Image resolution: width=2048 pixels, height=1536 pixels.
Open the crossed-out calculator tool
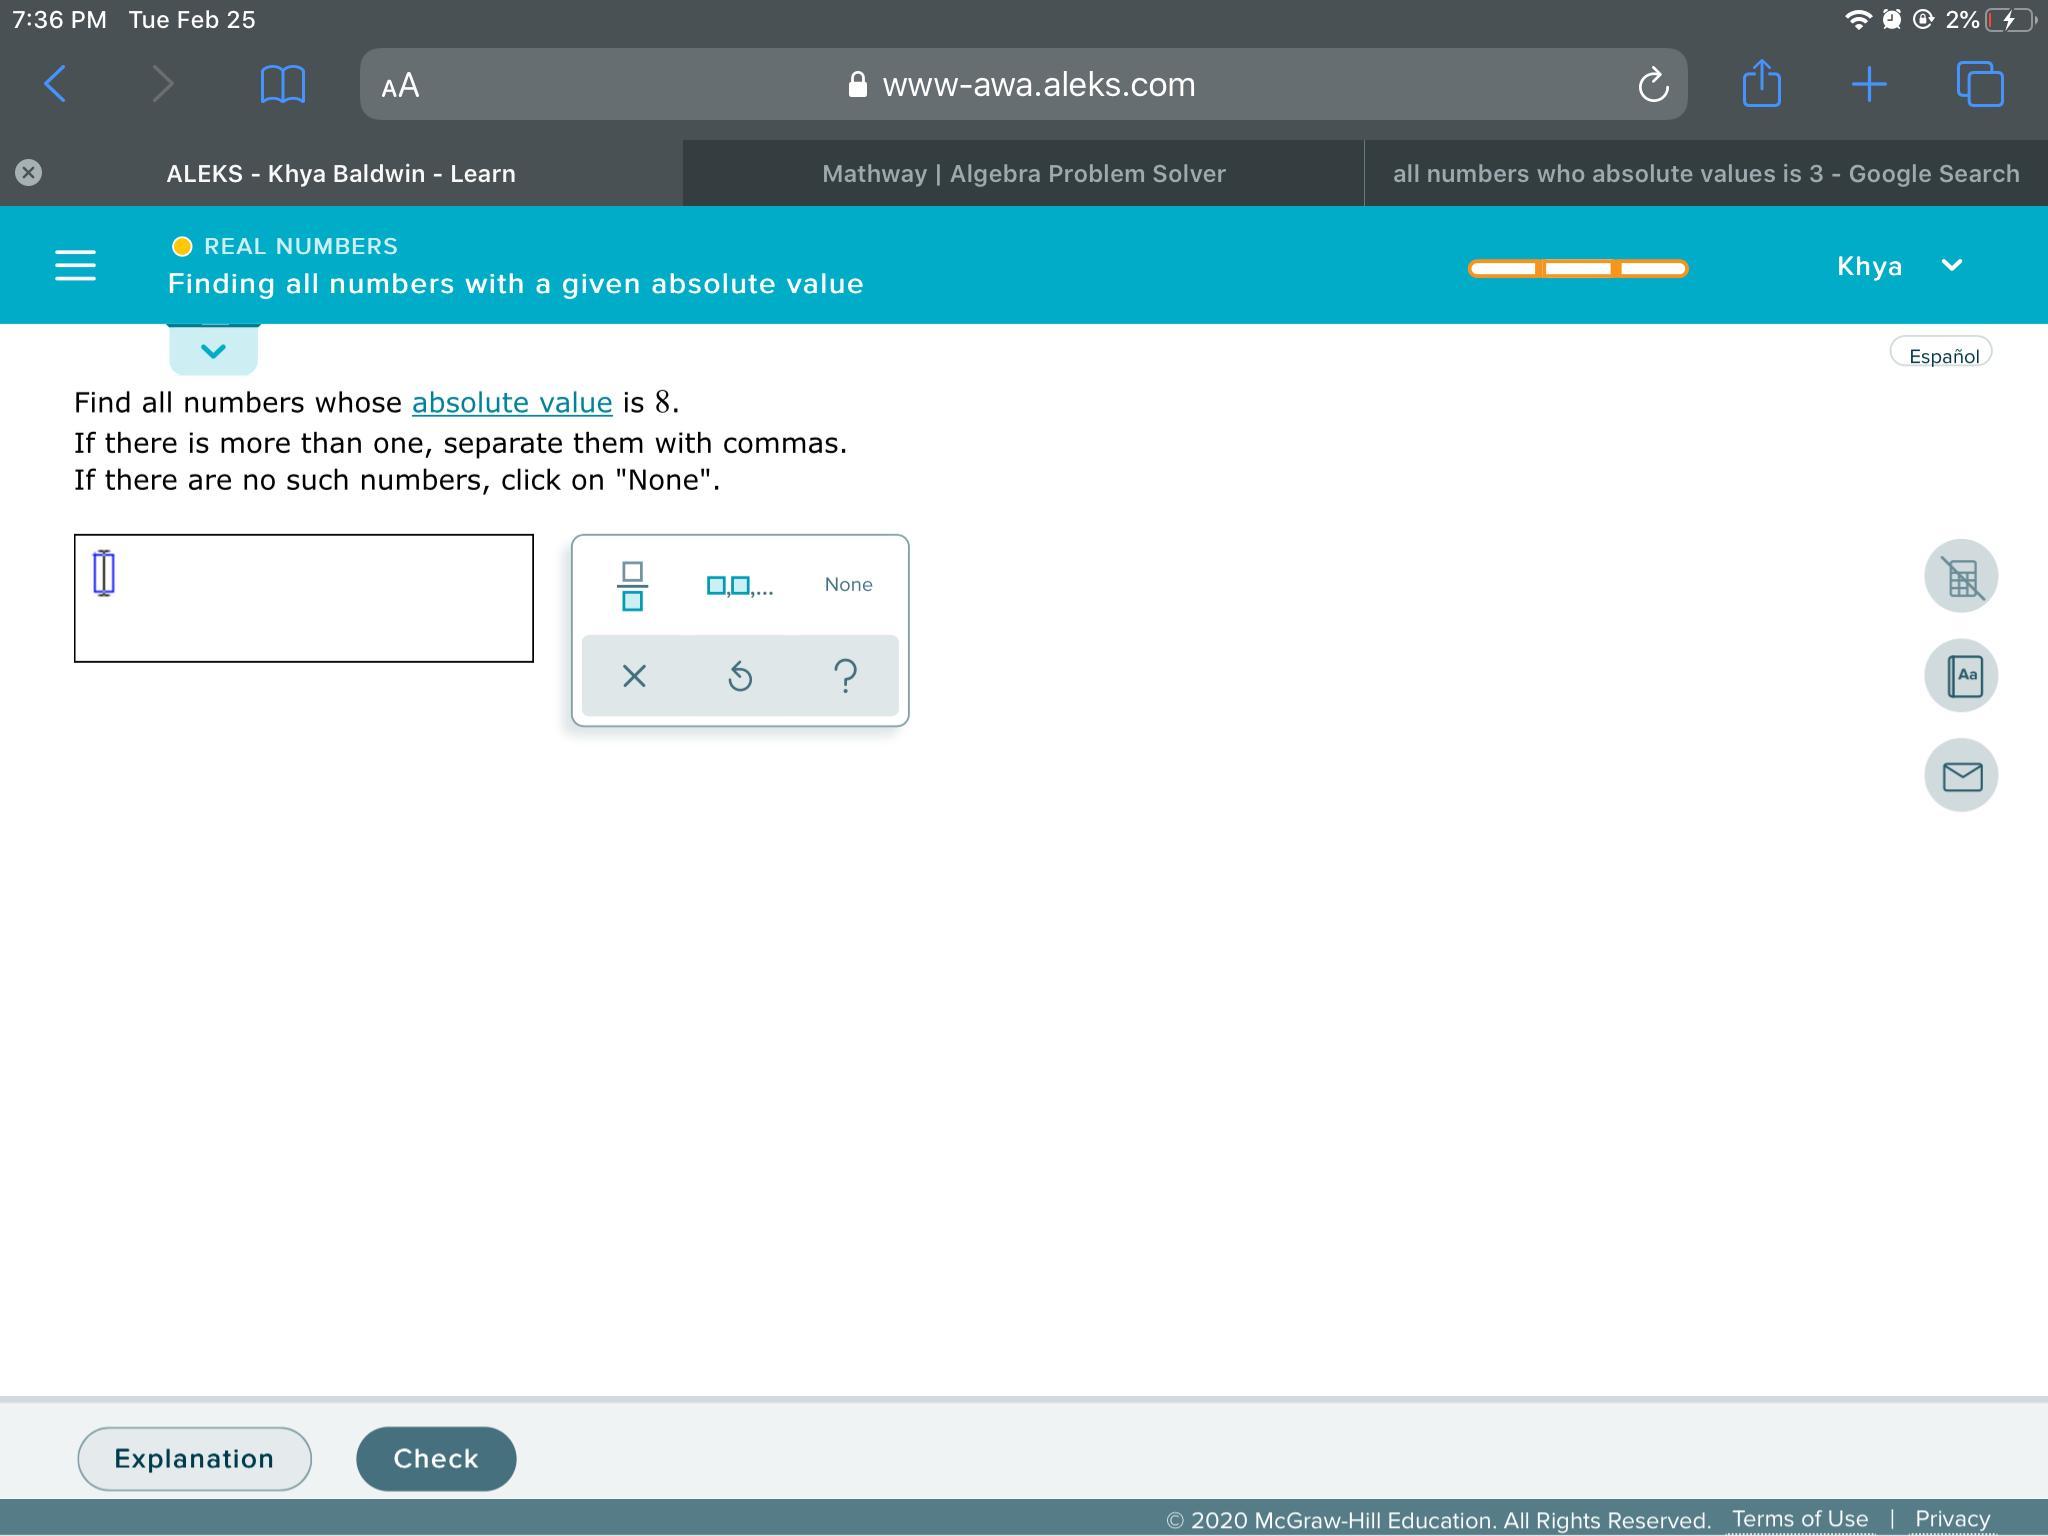[1961, 577]
